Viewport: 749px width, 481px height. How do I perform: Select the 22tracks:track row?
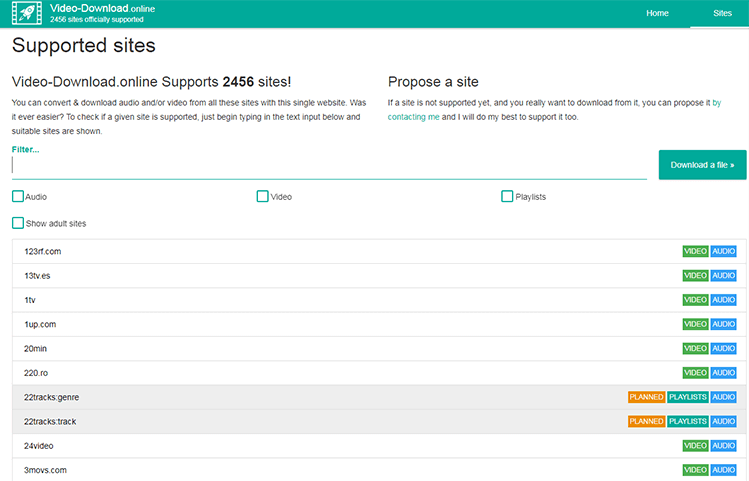(379, 422)
